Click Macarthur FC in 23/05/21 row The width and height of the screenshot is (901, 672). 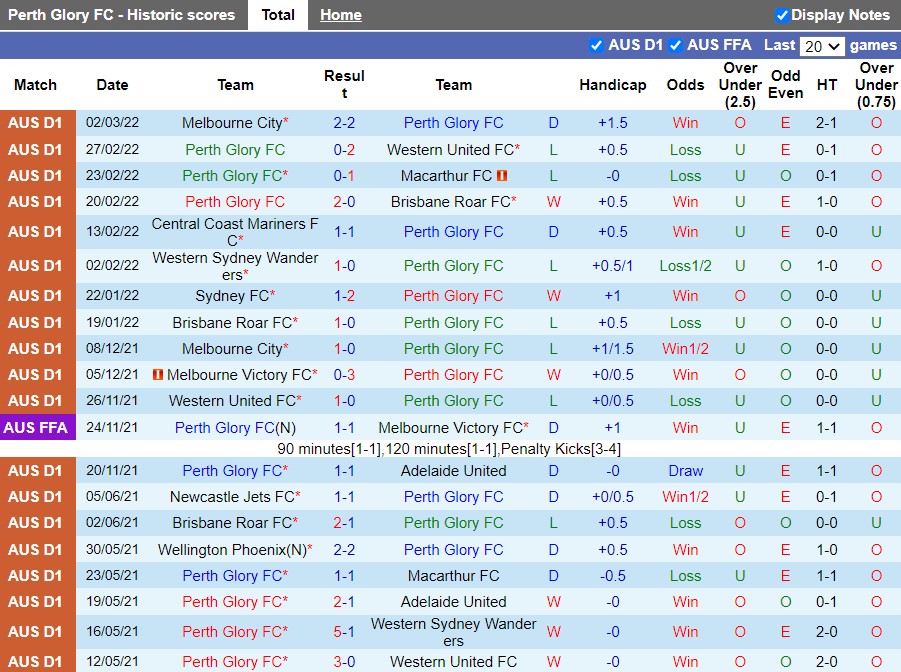pyautogui.click(x=453, y=576)
